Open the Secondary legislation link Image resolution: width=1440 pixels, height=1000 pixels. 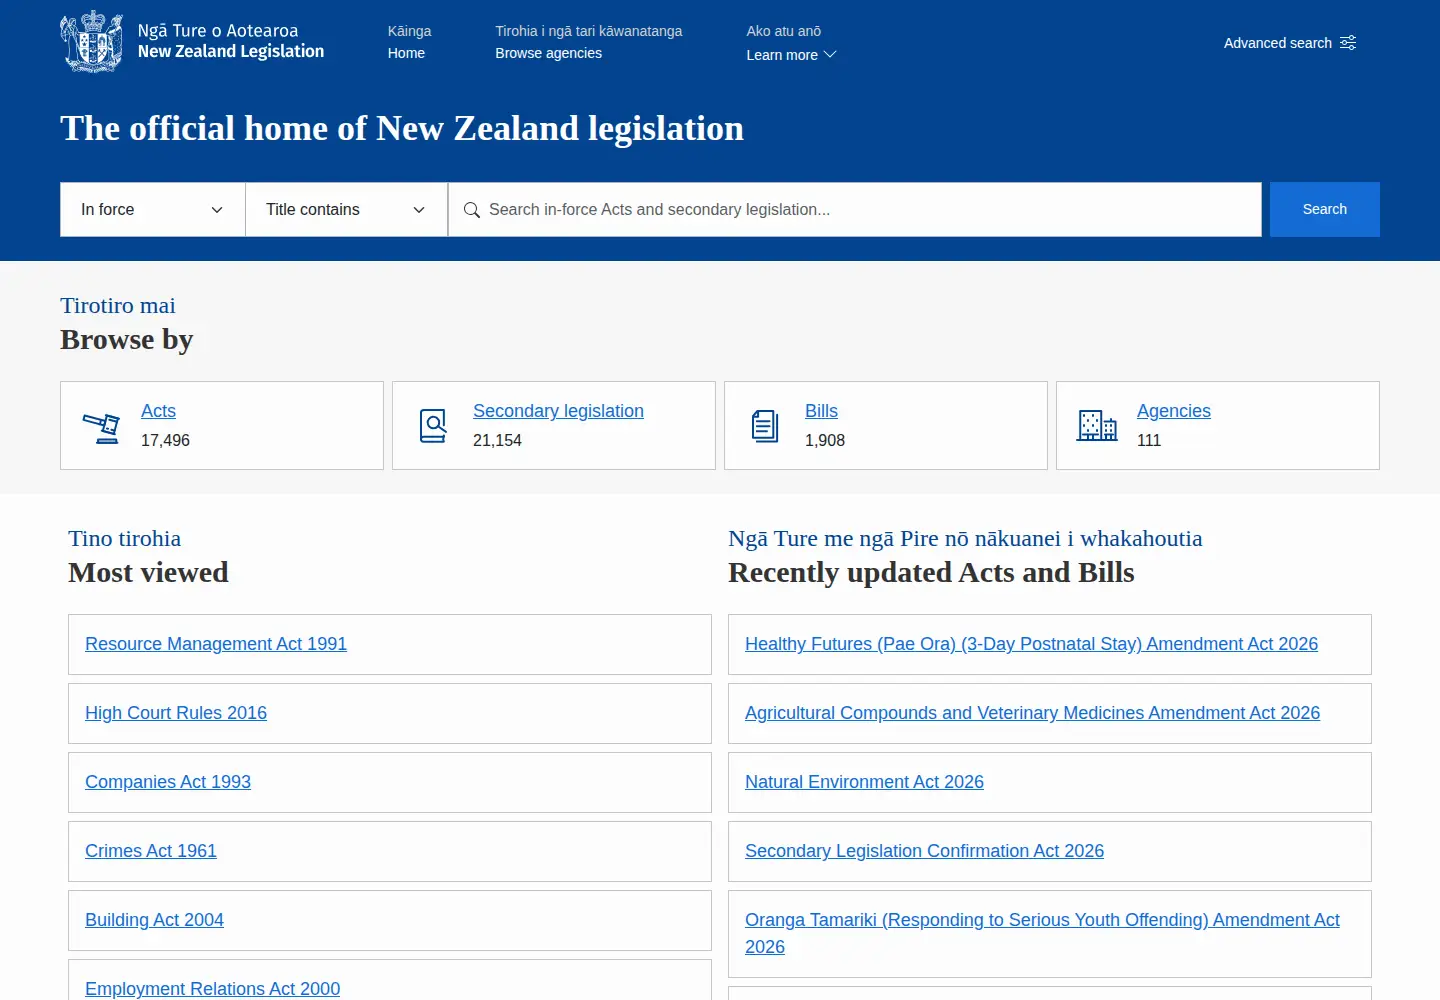[558, 411]
